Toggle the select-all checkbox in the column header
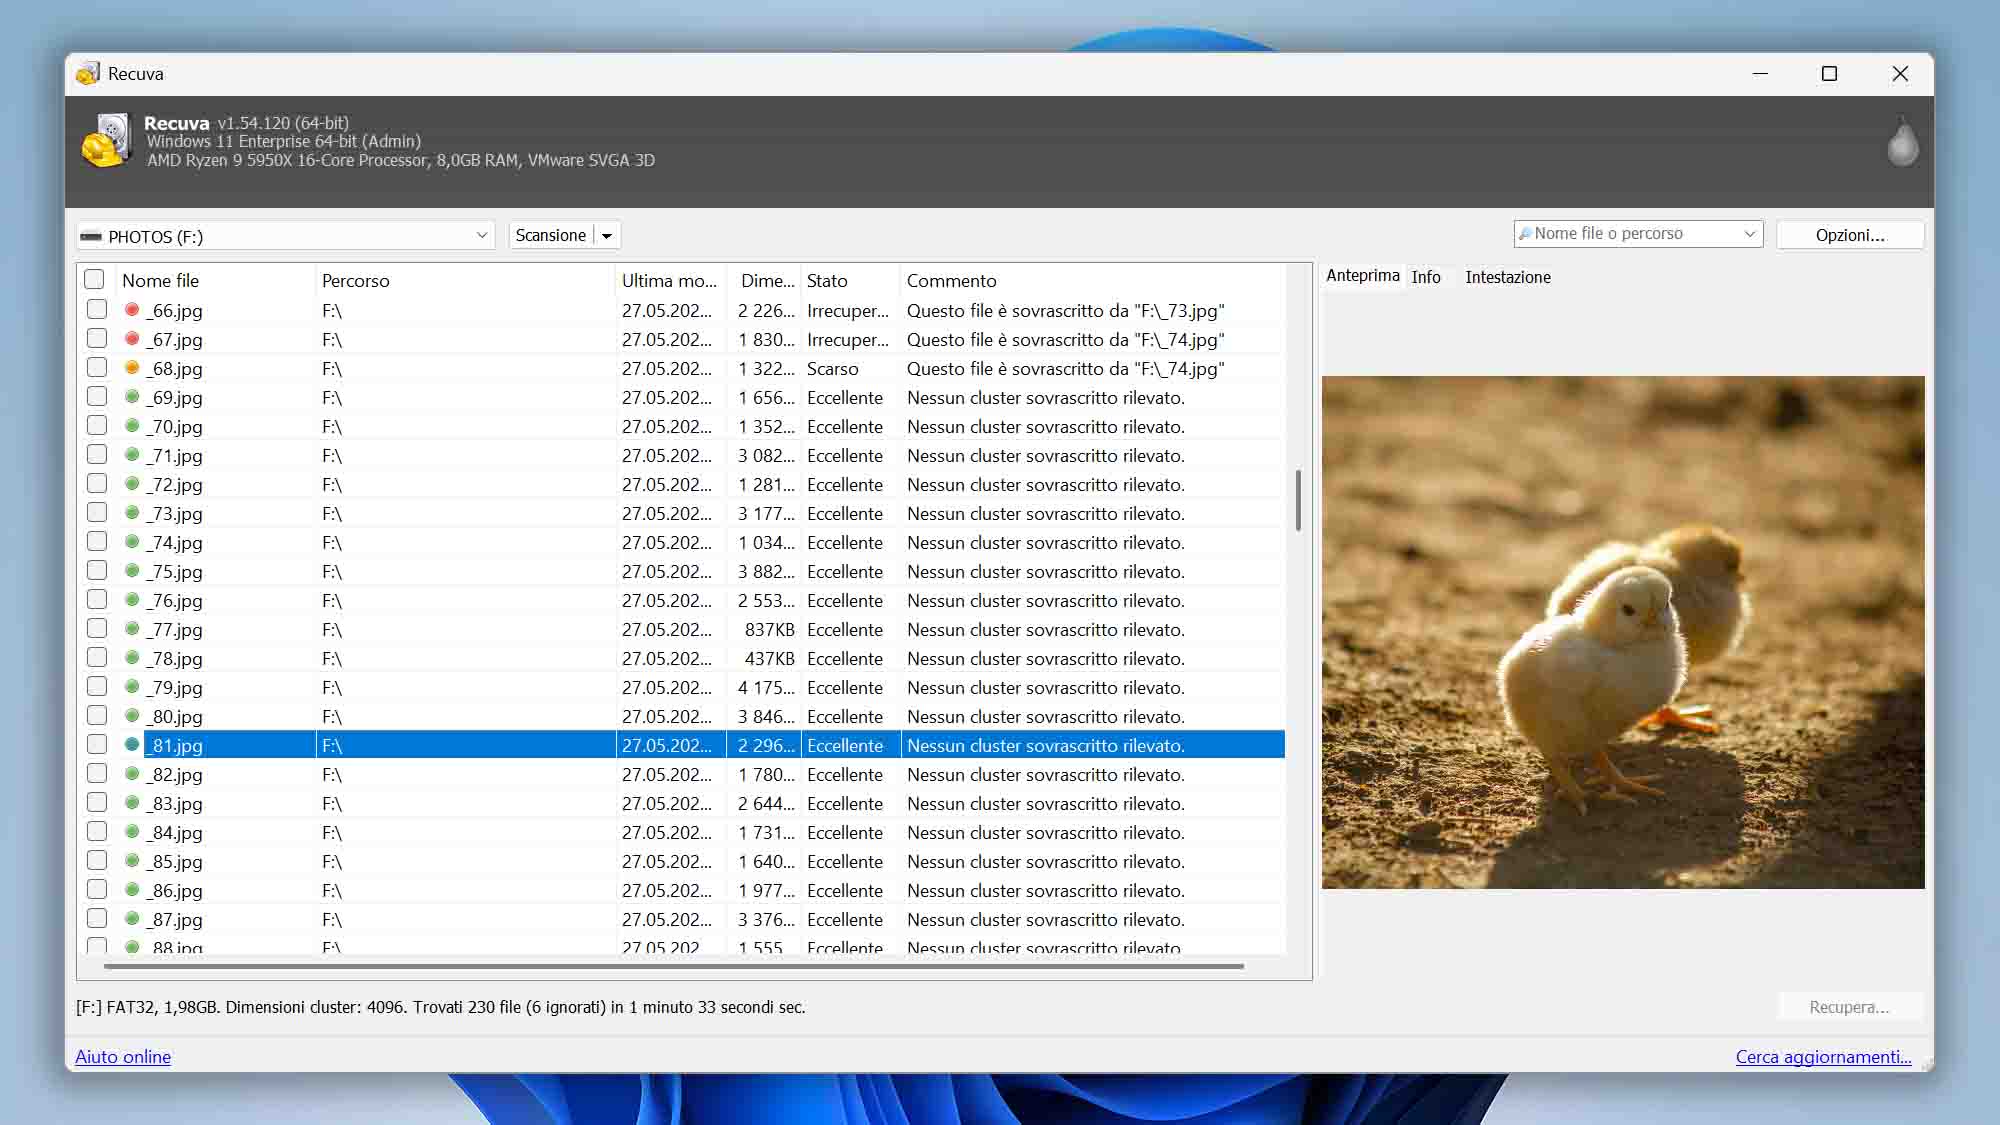2000x1125 pixels. pos(94,279)
